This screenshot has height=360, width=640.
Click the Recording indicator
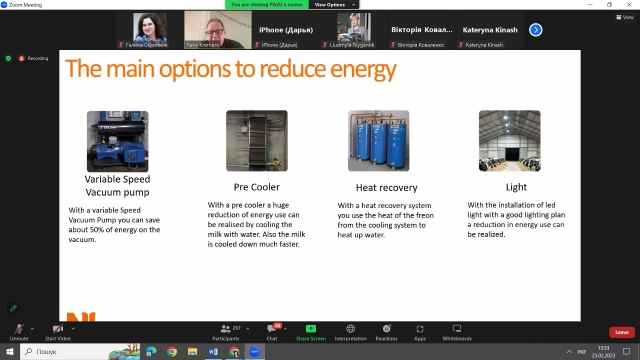click(x=33, y=58)
